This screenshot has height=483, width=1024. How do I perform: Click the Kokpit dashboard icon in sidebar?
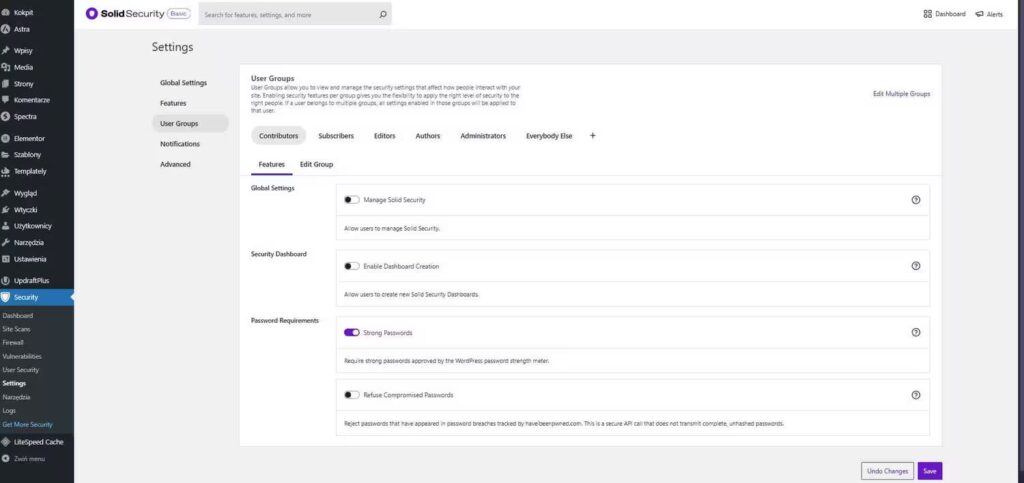[x=5, y=12]
